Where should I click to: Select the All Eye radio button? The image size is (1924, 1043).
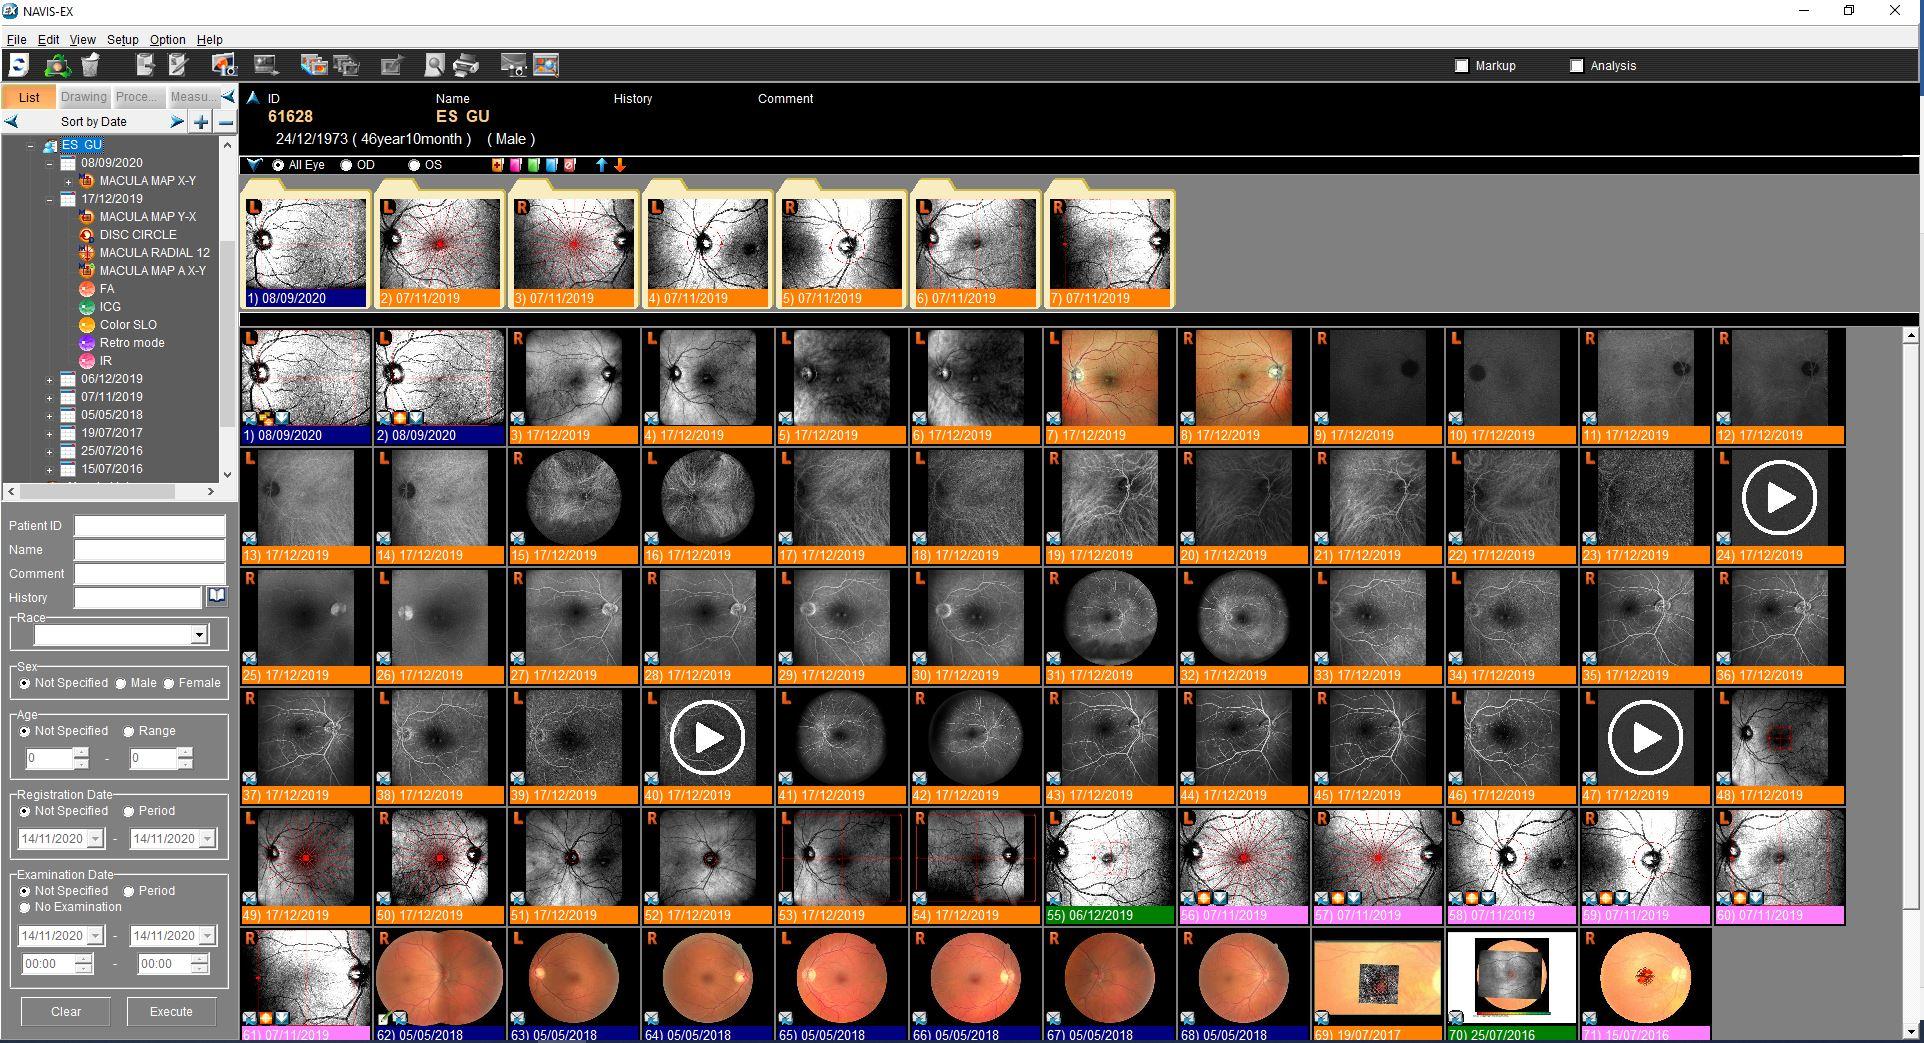coord(278,165)
